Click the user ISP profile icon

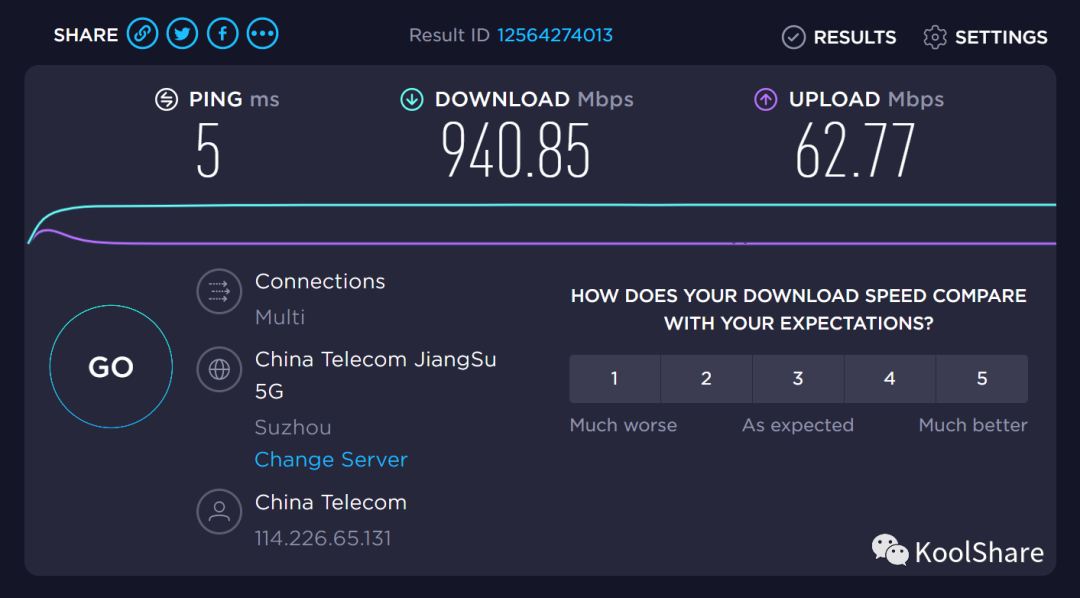(x=219, y=512)
